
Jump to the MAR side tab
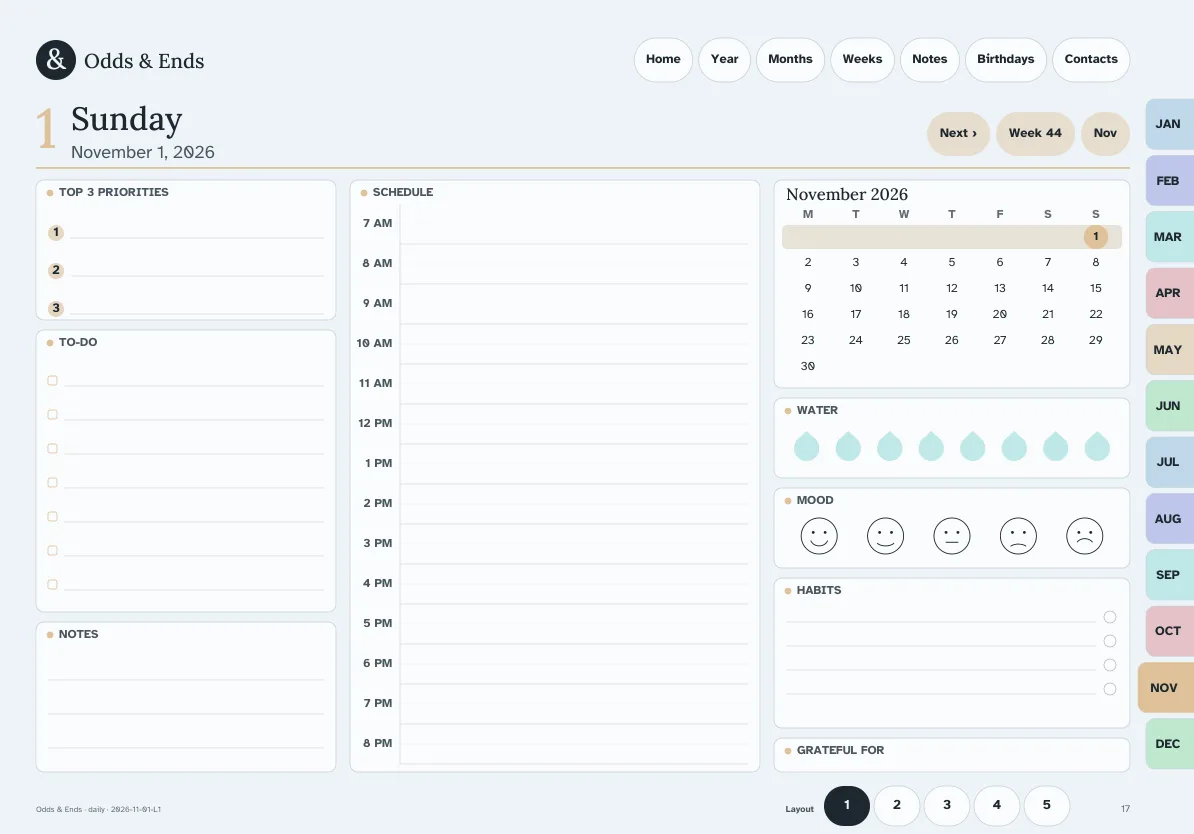coord(1170,237)
